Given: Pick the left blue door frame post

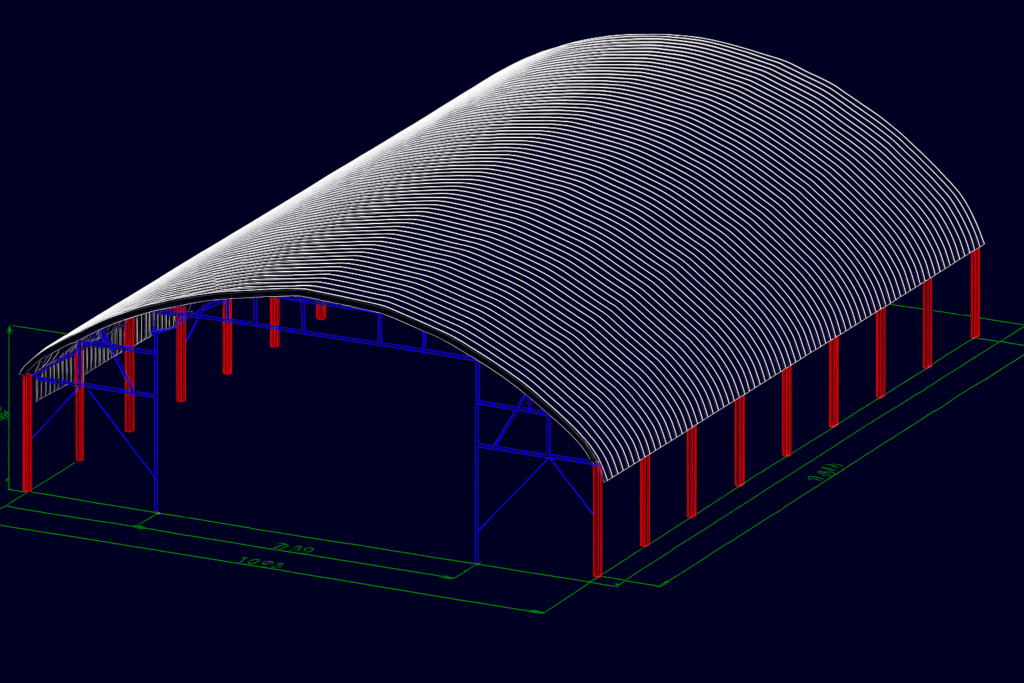Looking at the screenshot, I should (x=156, y=420).
